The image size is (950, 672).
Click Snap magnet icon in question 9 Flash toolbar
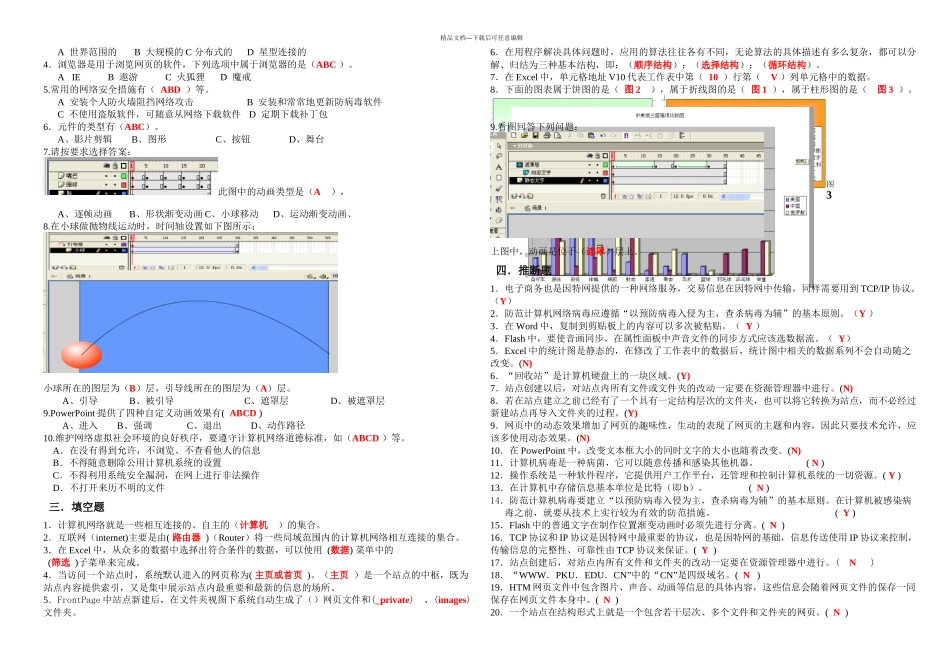point(626,136)
